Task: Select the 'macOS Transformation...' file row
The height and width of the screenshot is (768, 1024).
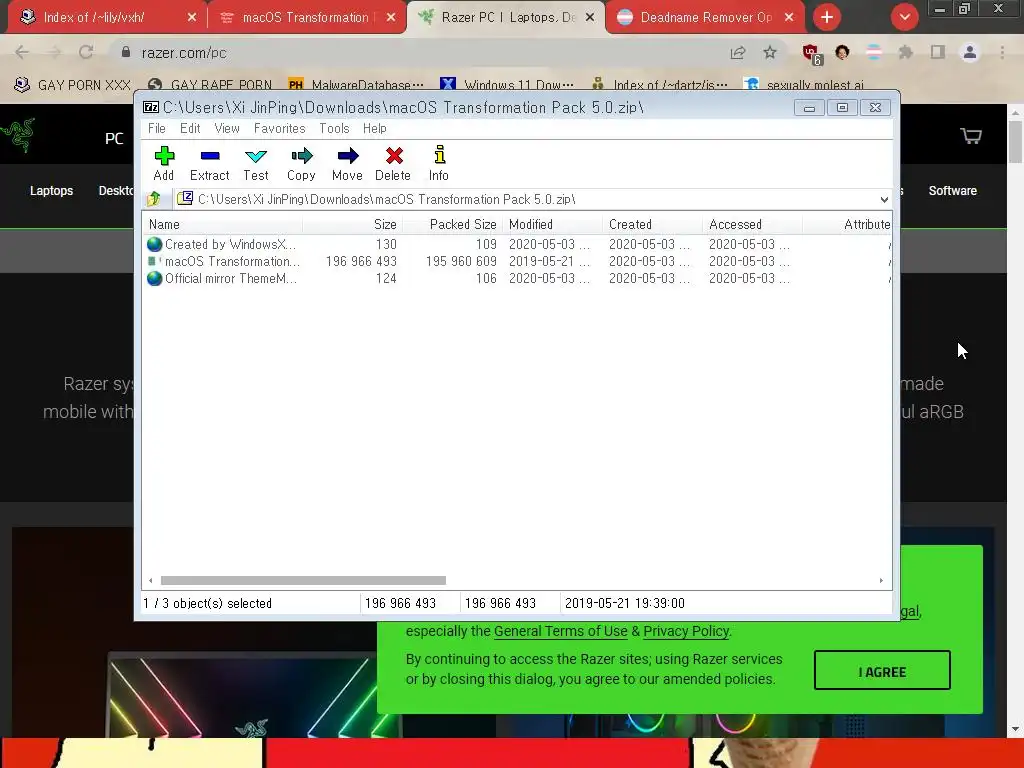Action: (516, 261)
